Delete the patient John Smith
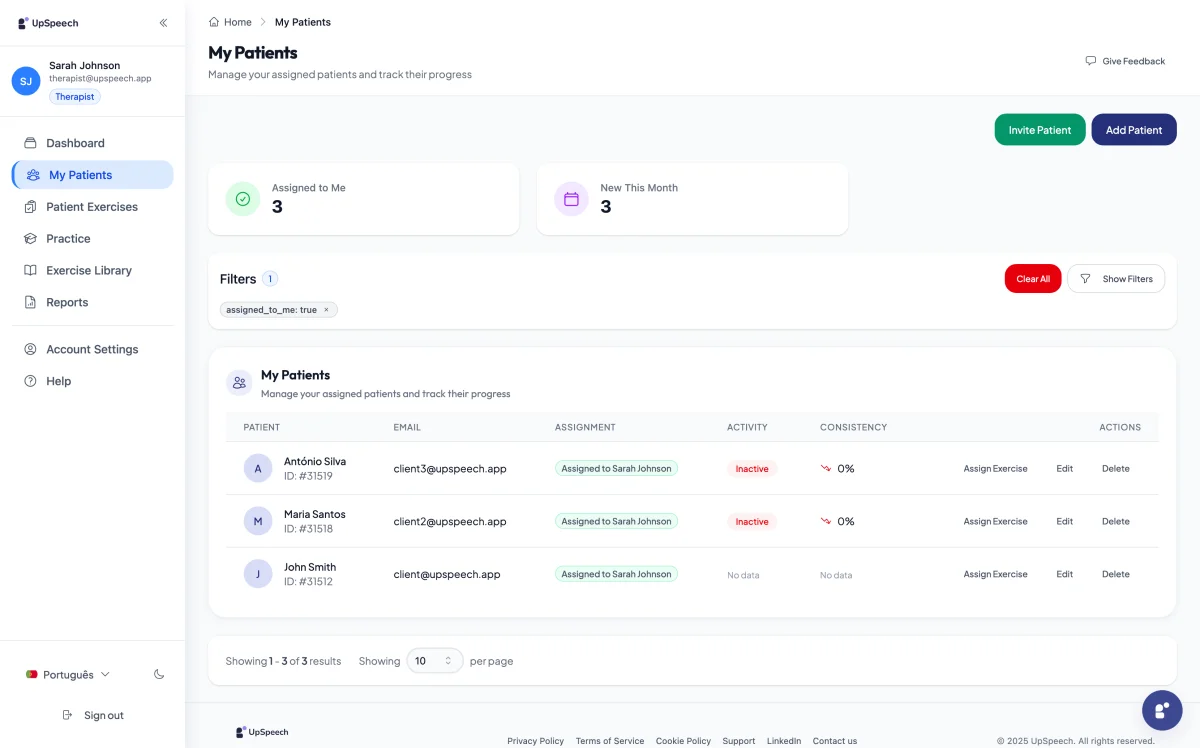 coord(1115,574)
